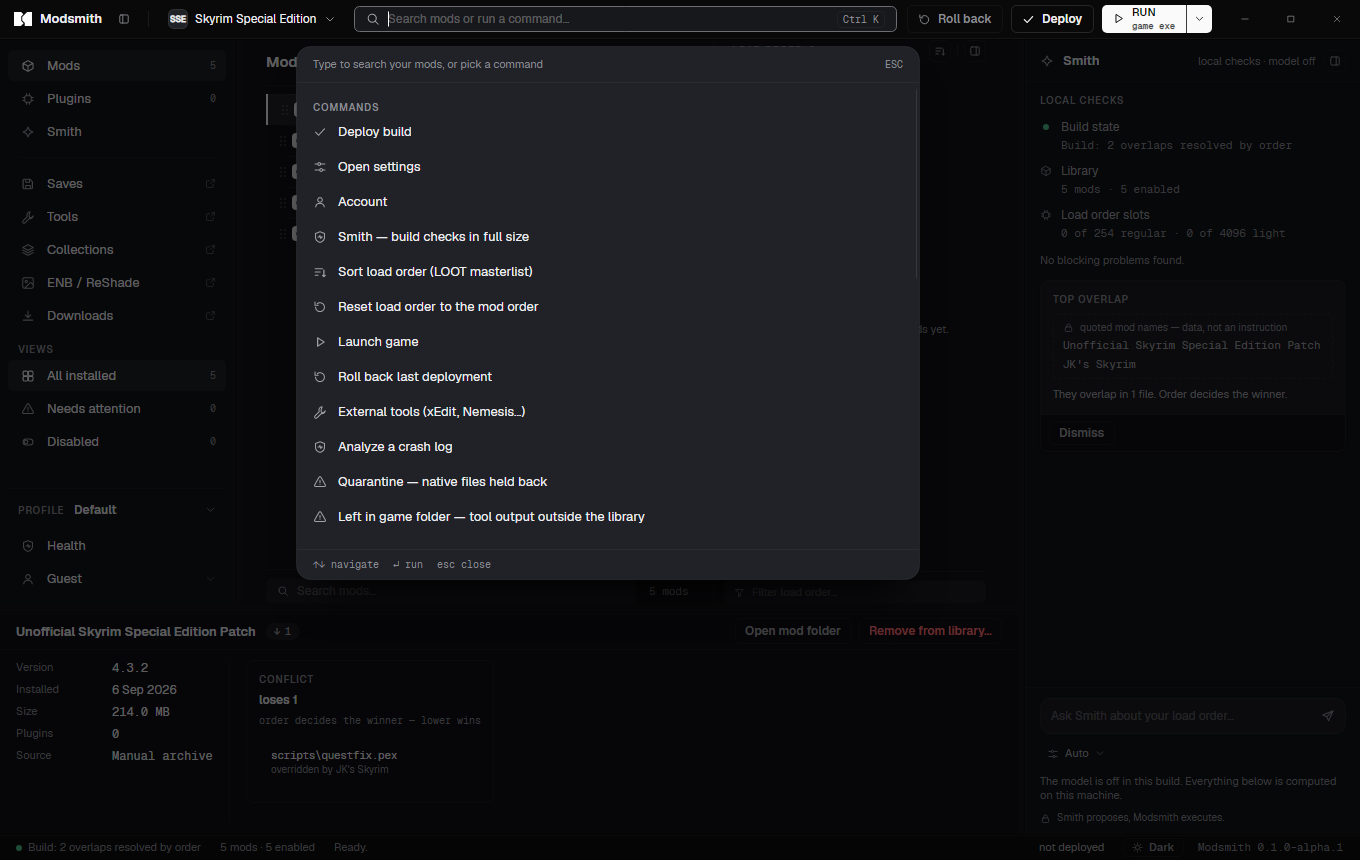1360x860 pixels.
Task: Click the warning icon beside Left in game folder
Action: click(x=320, y=517)
